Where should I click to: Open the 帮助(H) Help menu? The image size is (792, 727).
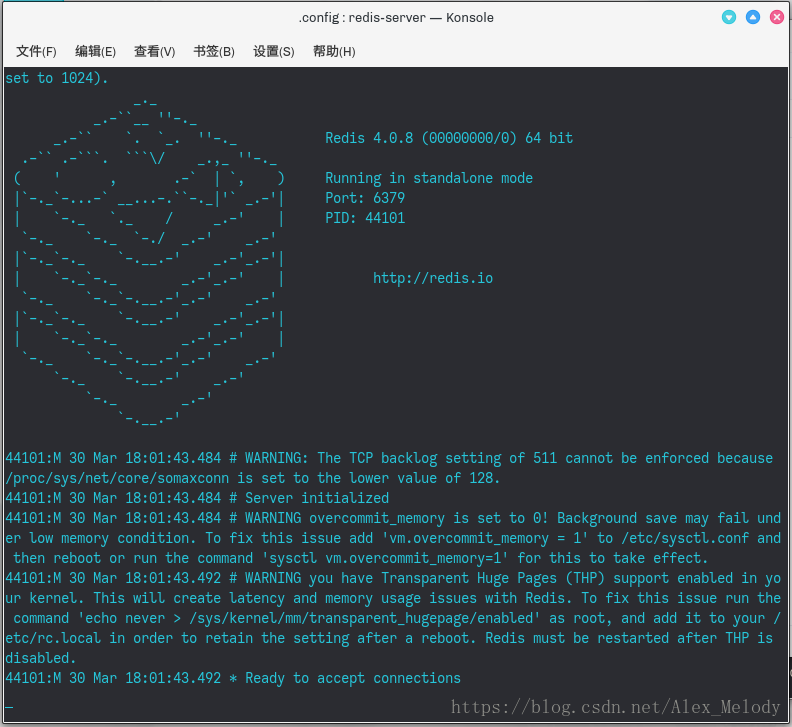pyautogui.click(x=334, y=52)
